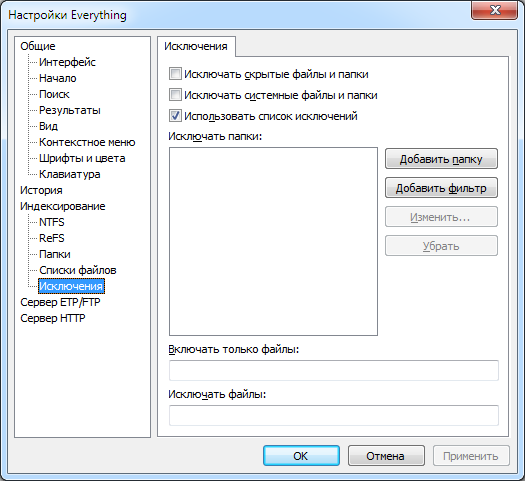This screenshot has height=481, width=525.
Task: Select Интерфейс in the settings tree
Action: click(67, 62)
